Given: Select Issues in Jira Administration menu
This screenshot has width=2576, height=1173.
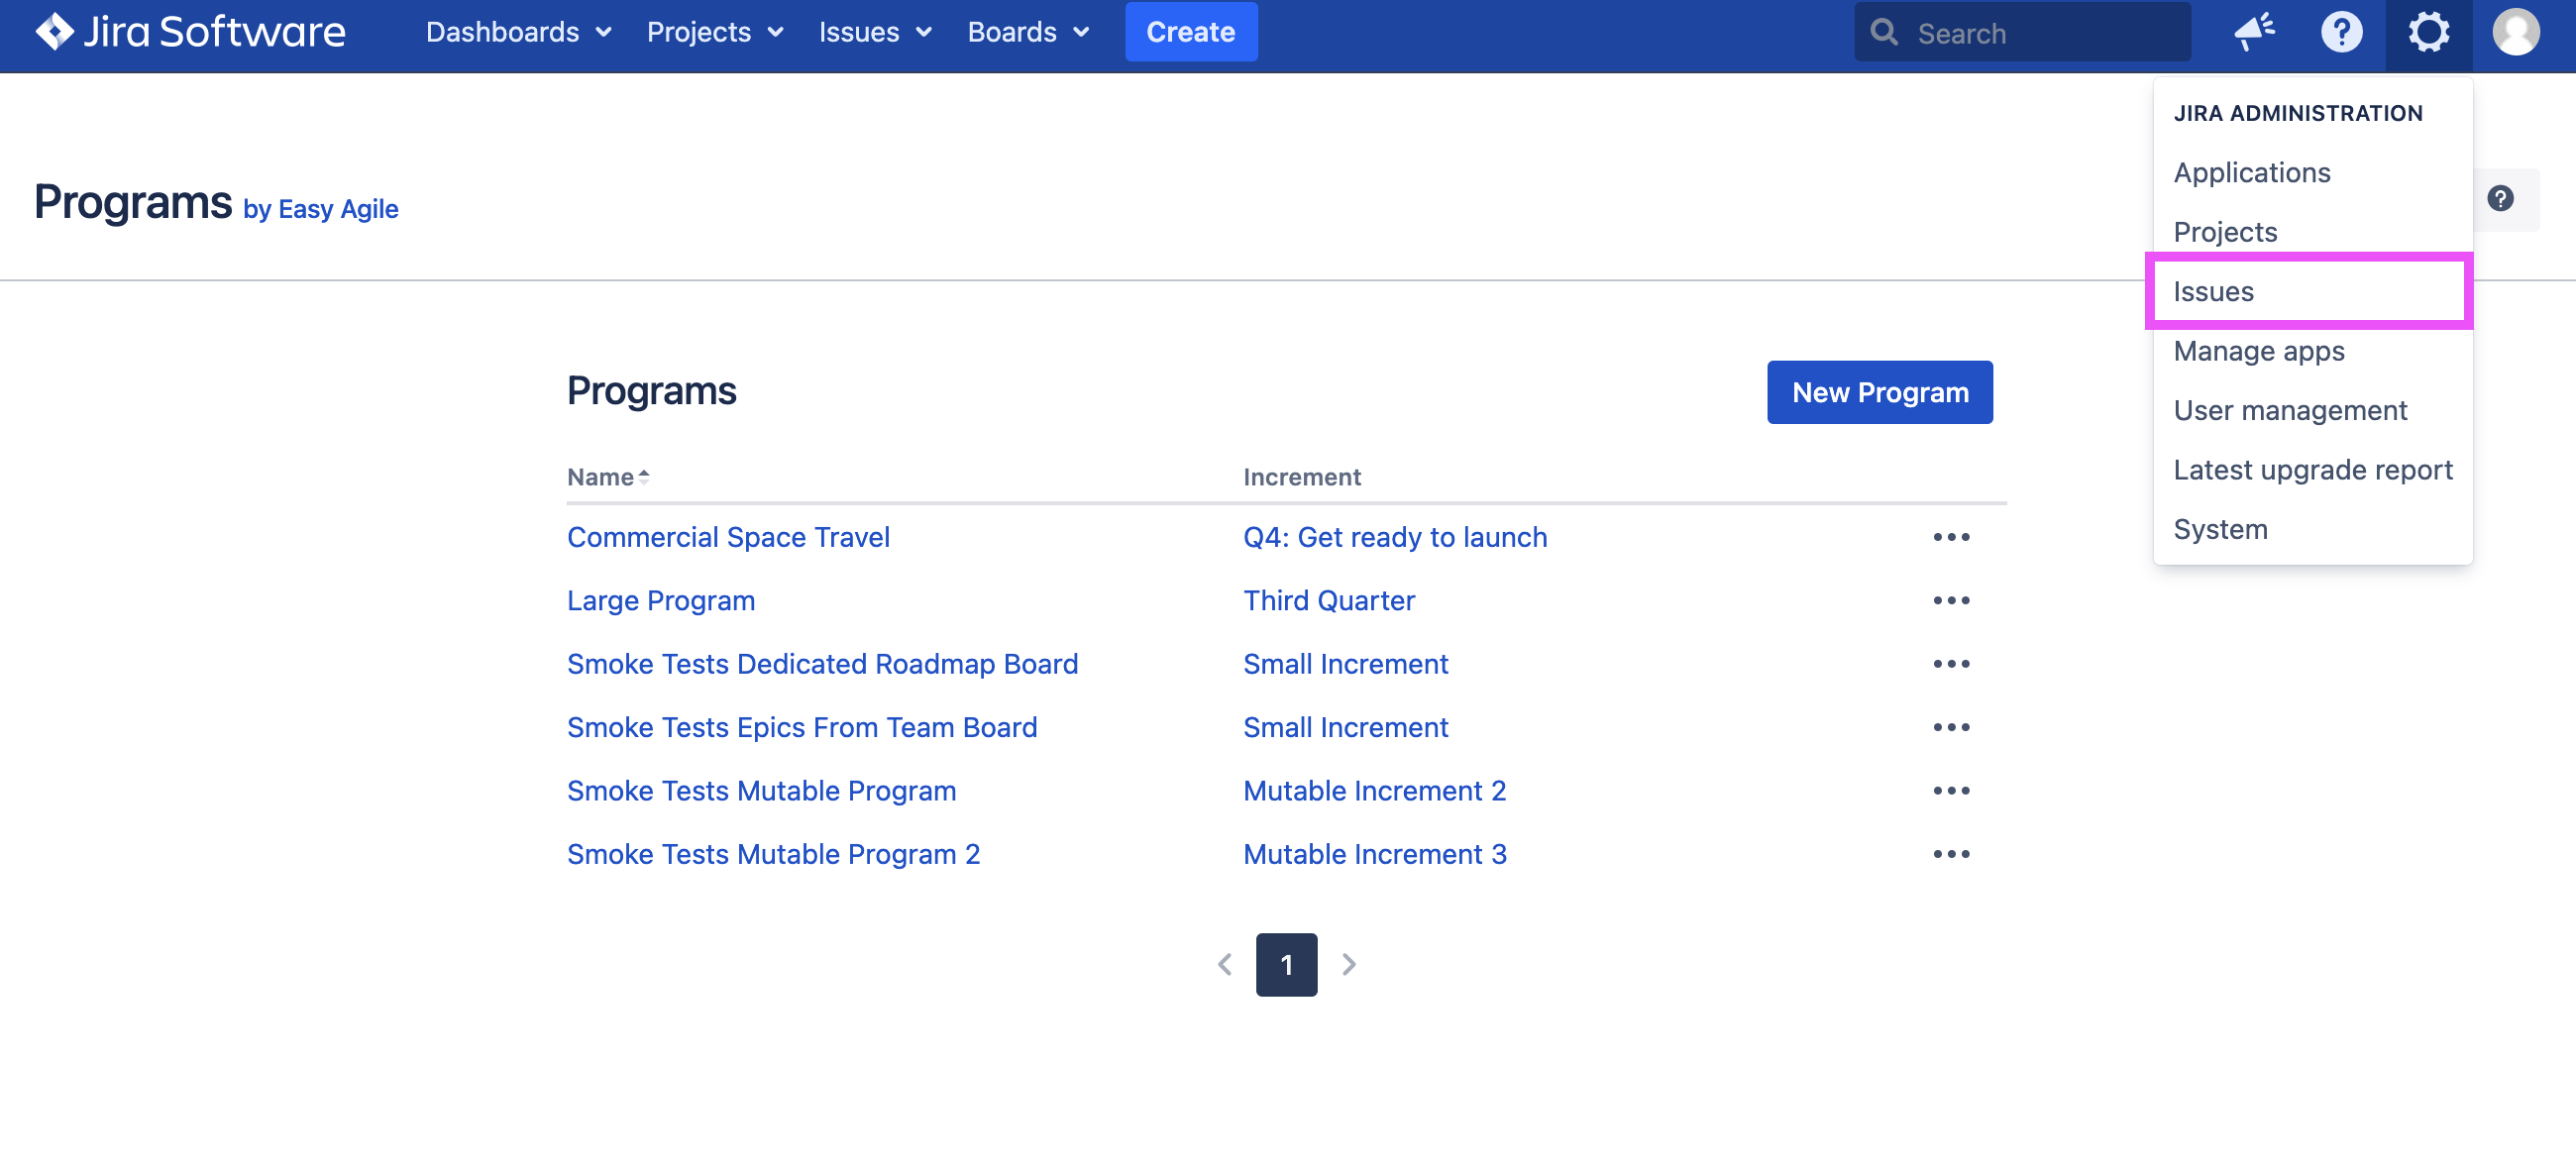Looking at the screenshot, I should (2213, 291).
